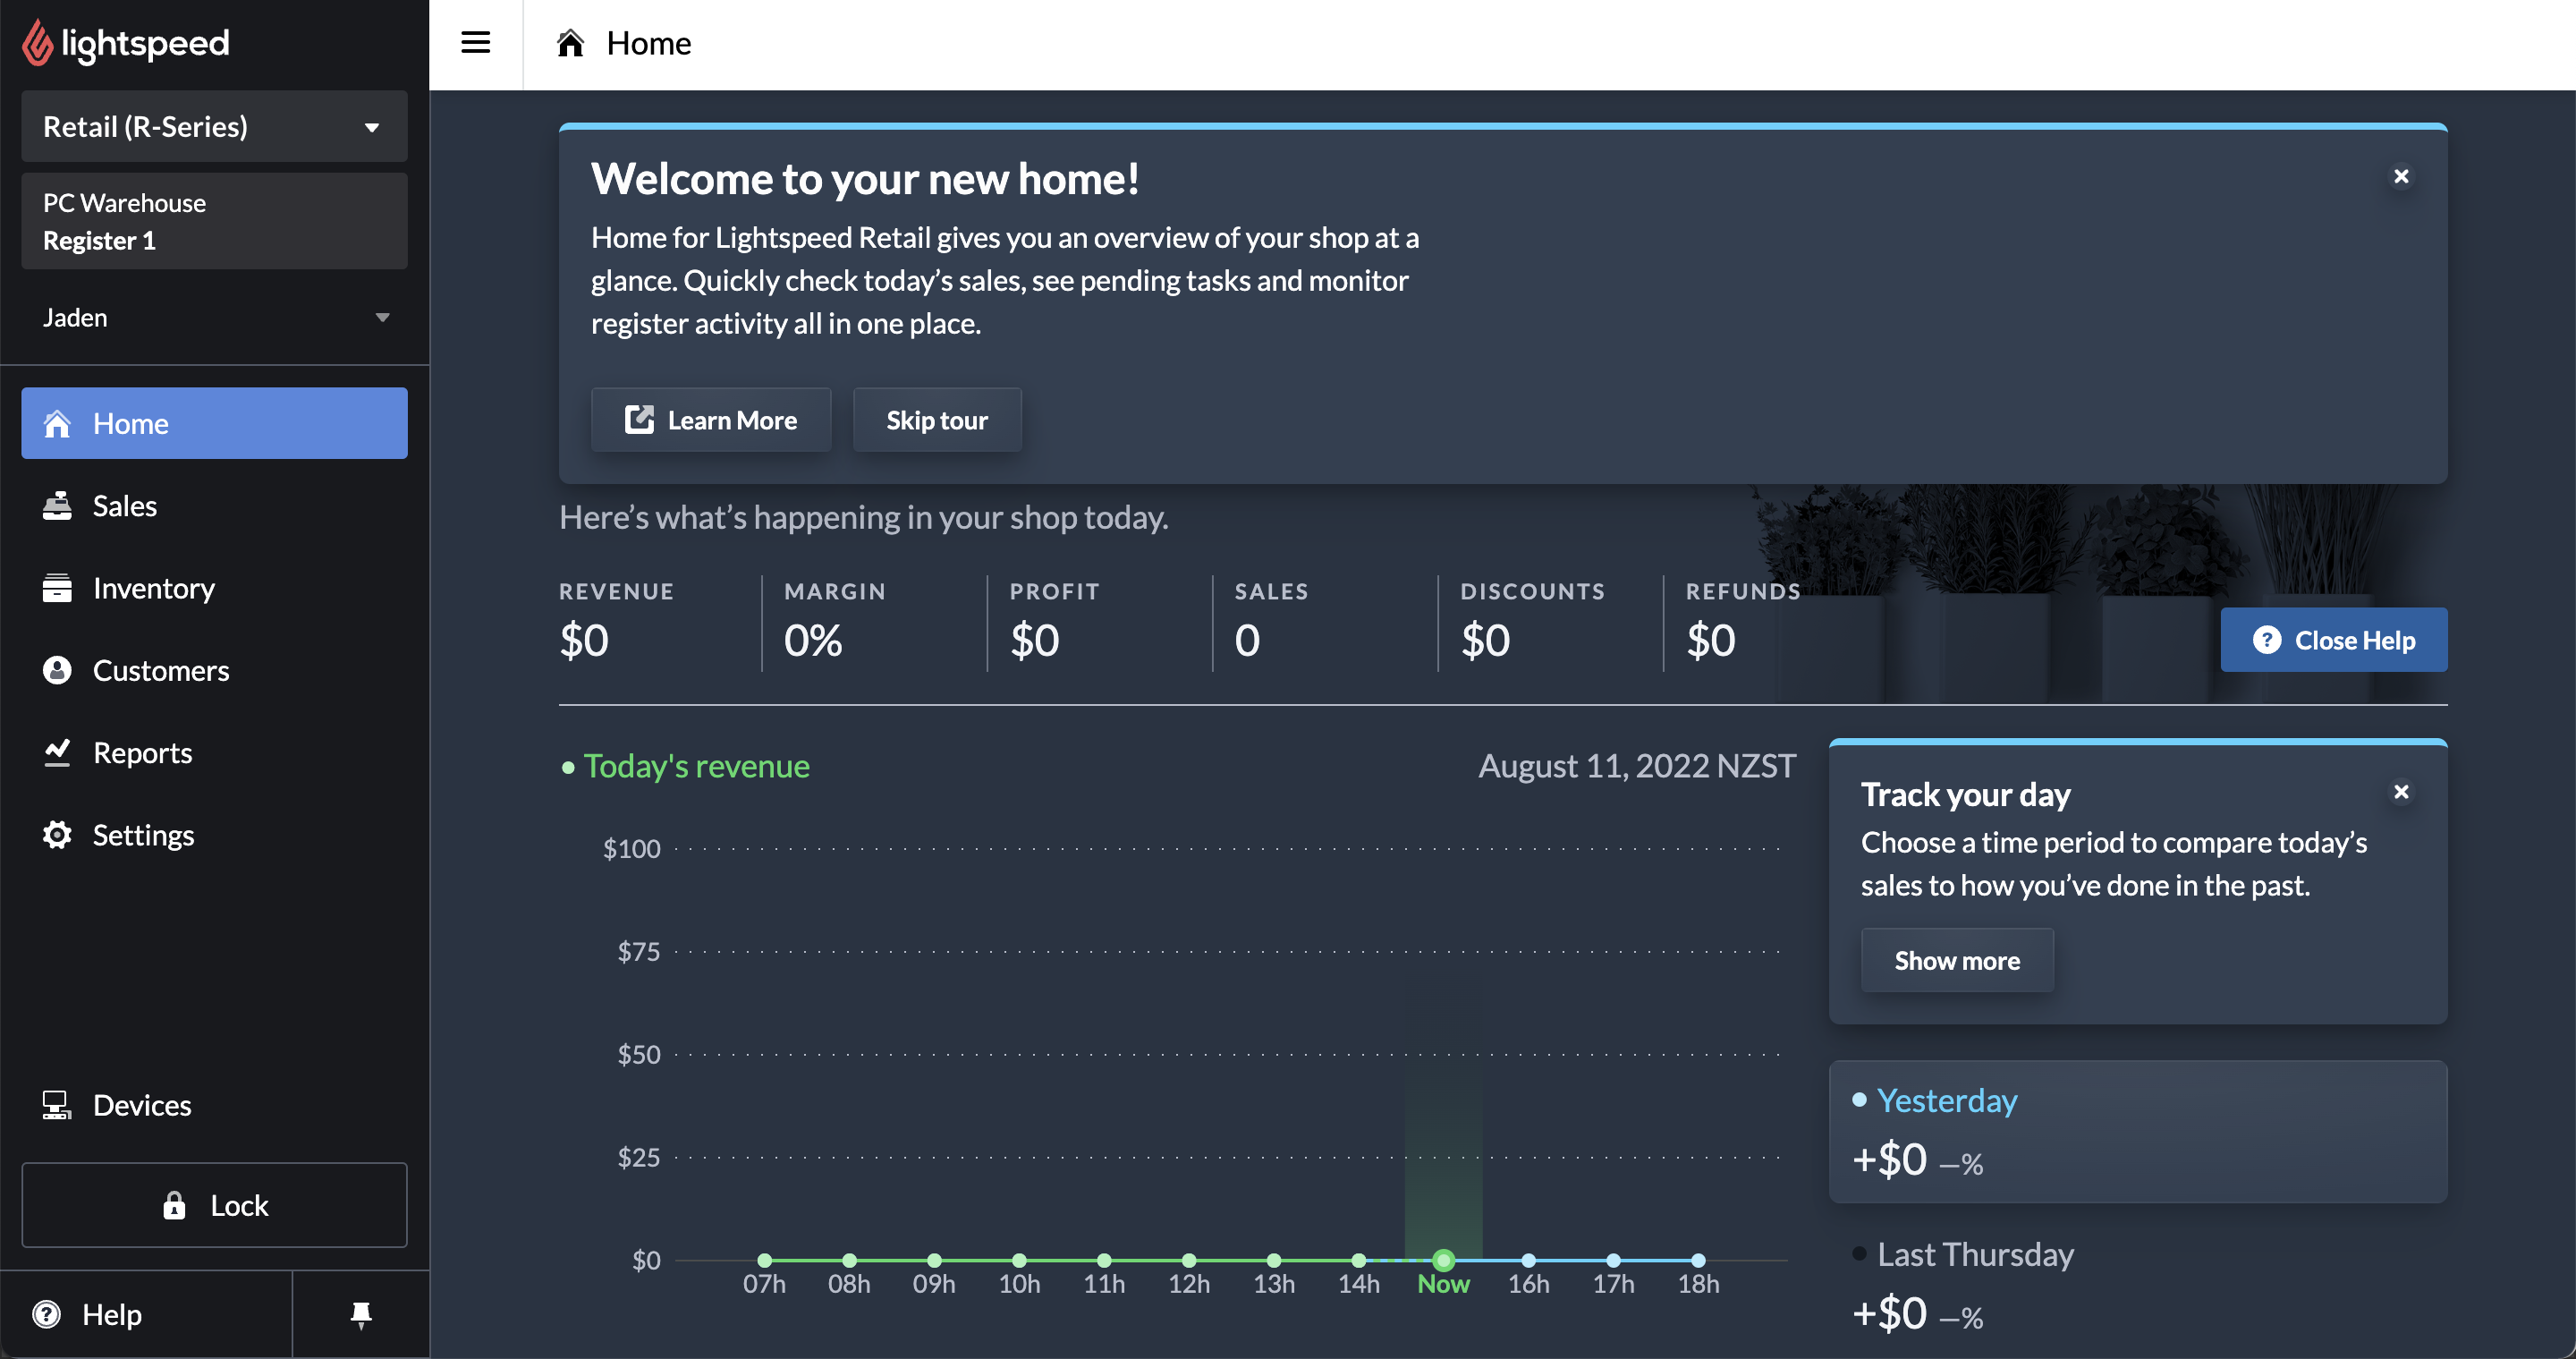The image size is (2576, 1359).
Task: Click the 07h data point on chart
Action: (x=765, y=1260)
